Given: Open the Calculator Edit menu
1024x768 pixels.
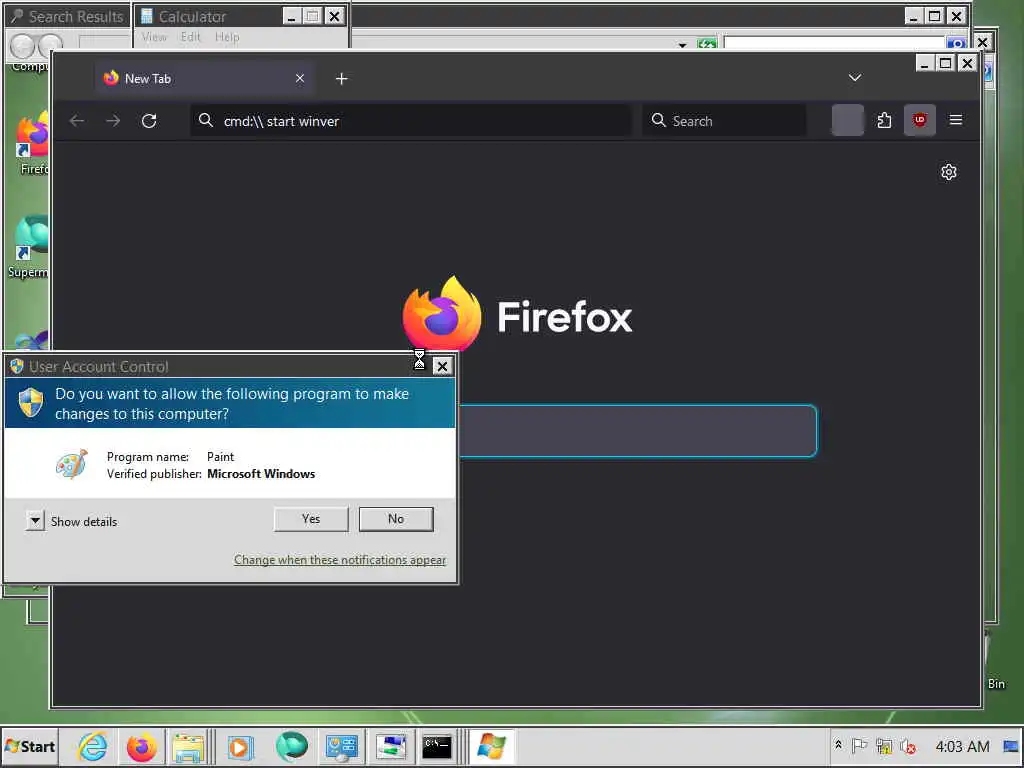Looking at the screenshot, I should (191, 37).
